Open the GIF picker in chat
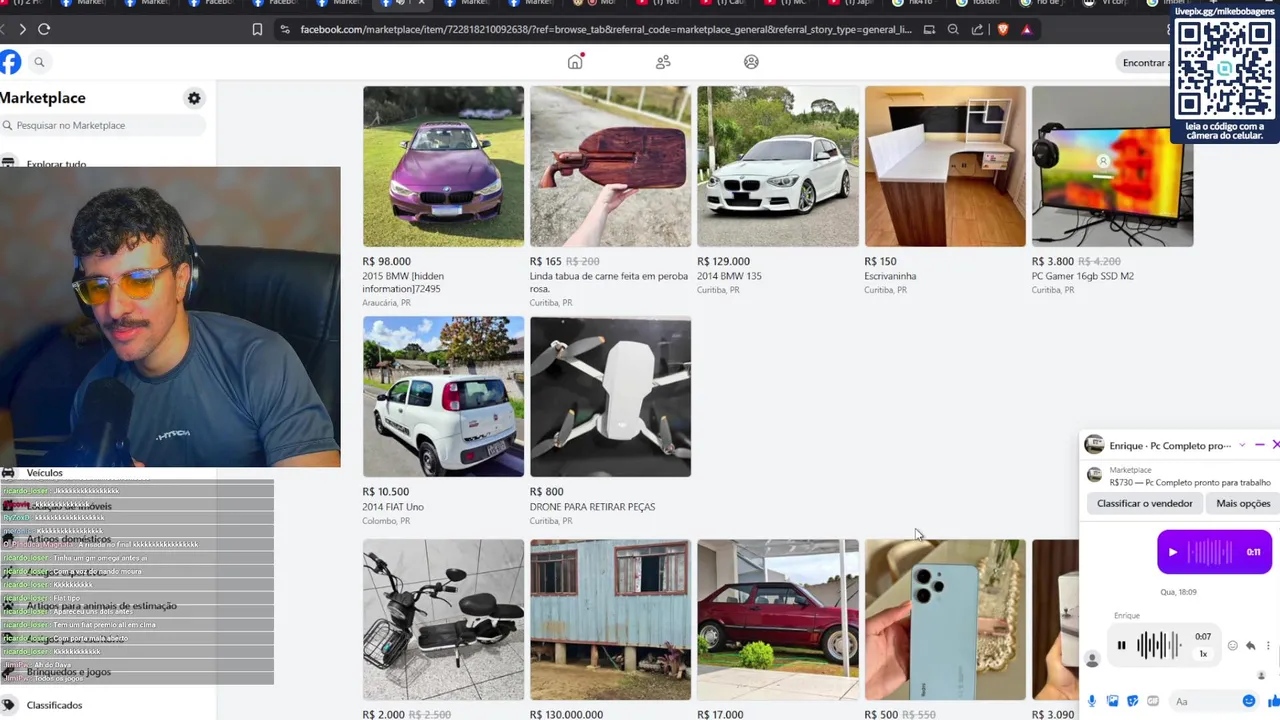 [1153, 701]
